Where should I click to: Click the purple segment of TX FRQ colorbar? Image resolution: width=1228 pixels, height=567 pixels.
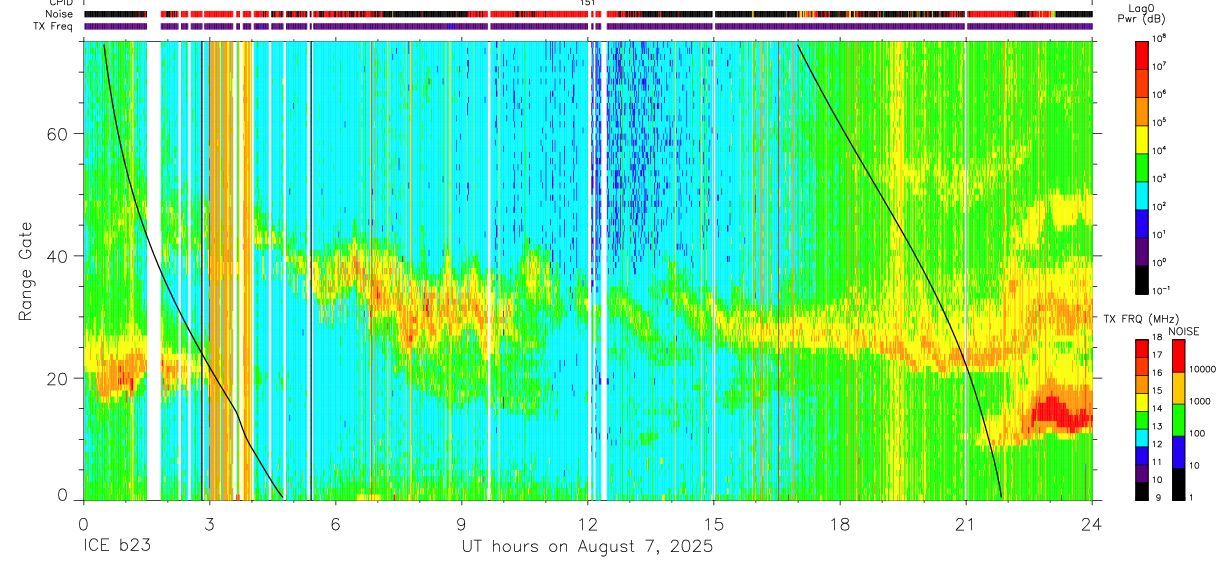(x=1142, y=472)
